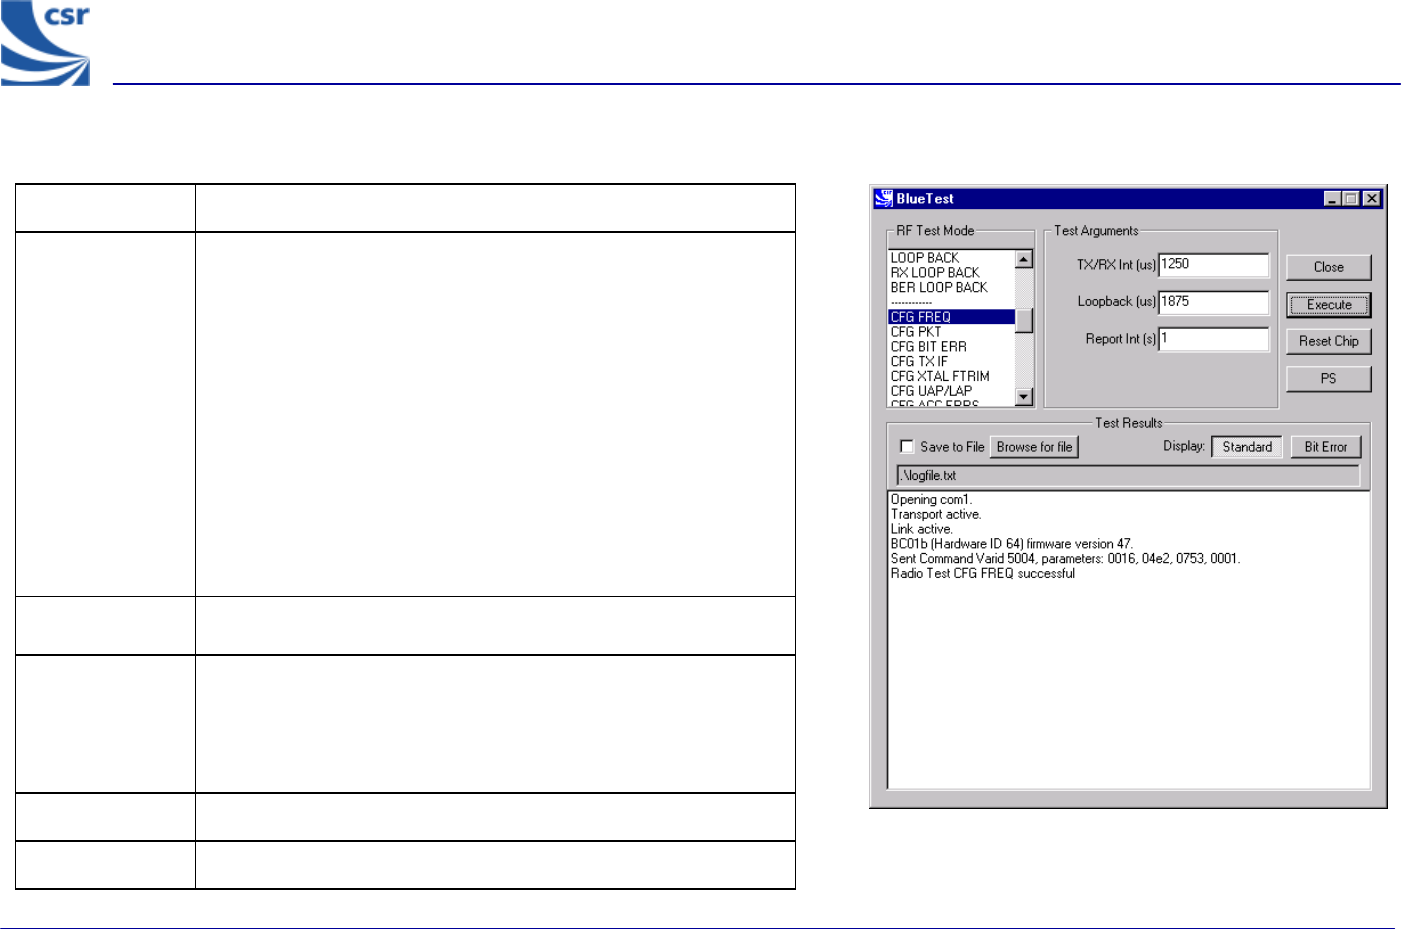Click the logfile.txt path field
This screenshot has height=929, width=1404.
(x=1128, y=476)
